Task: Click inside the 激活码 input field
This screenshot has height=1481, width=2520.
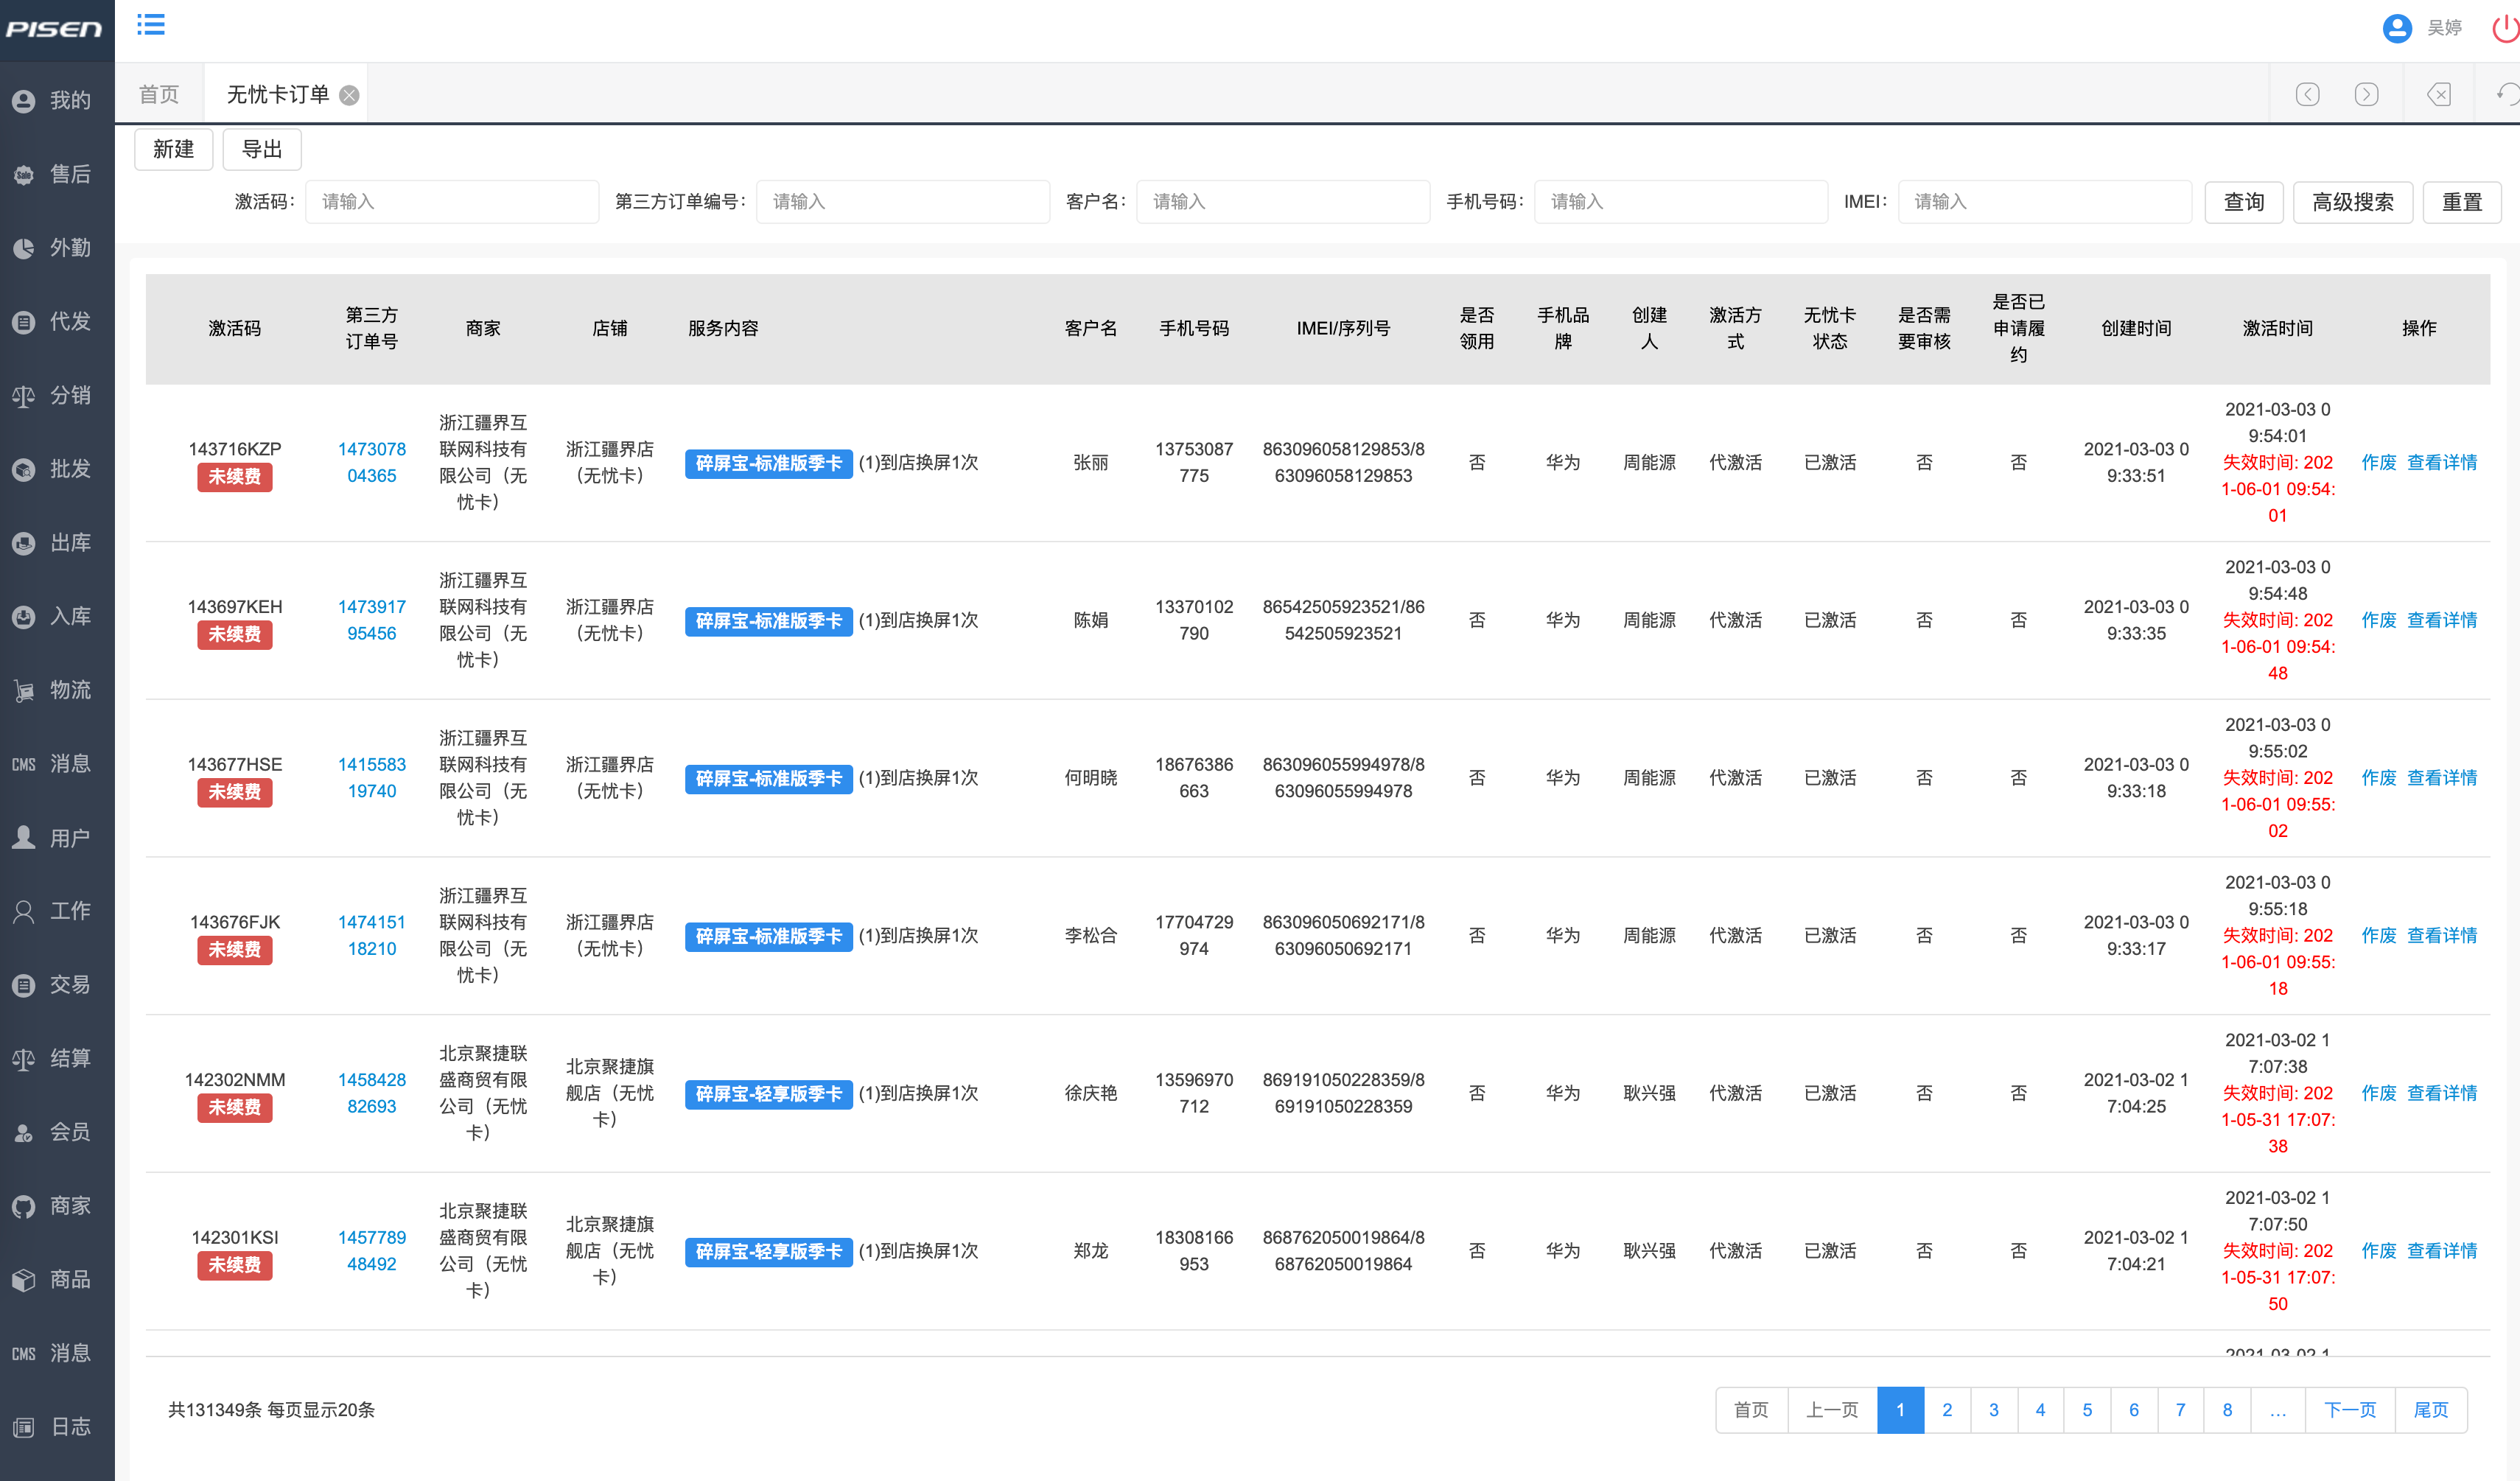Action: click(x=451, y=202)
